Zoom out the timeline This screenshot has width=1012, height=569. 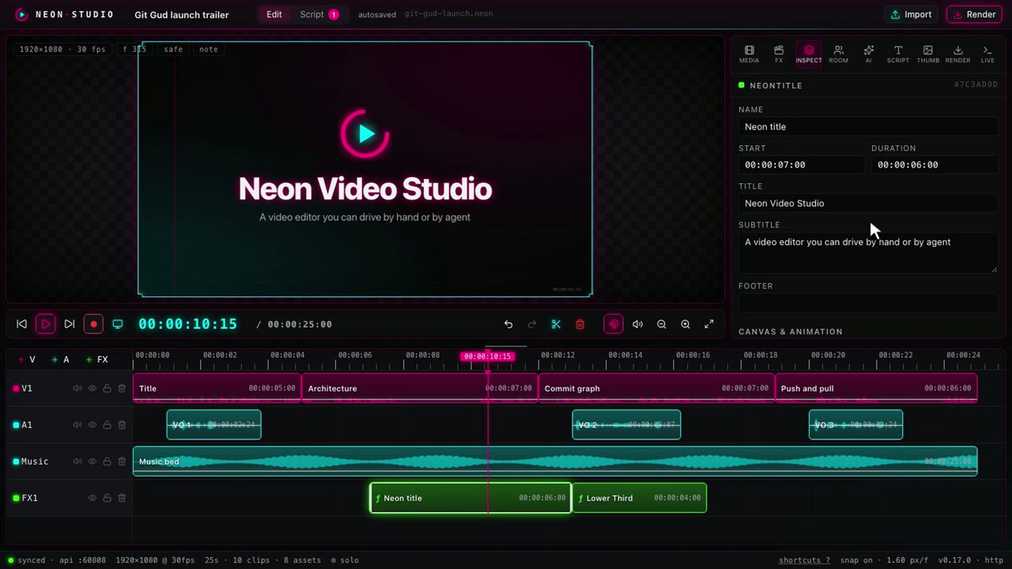[662, 324]
